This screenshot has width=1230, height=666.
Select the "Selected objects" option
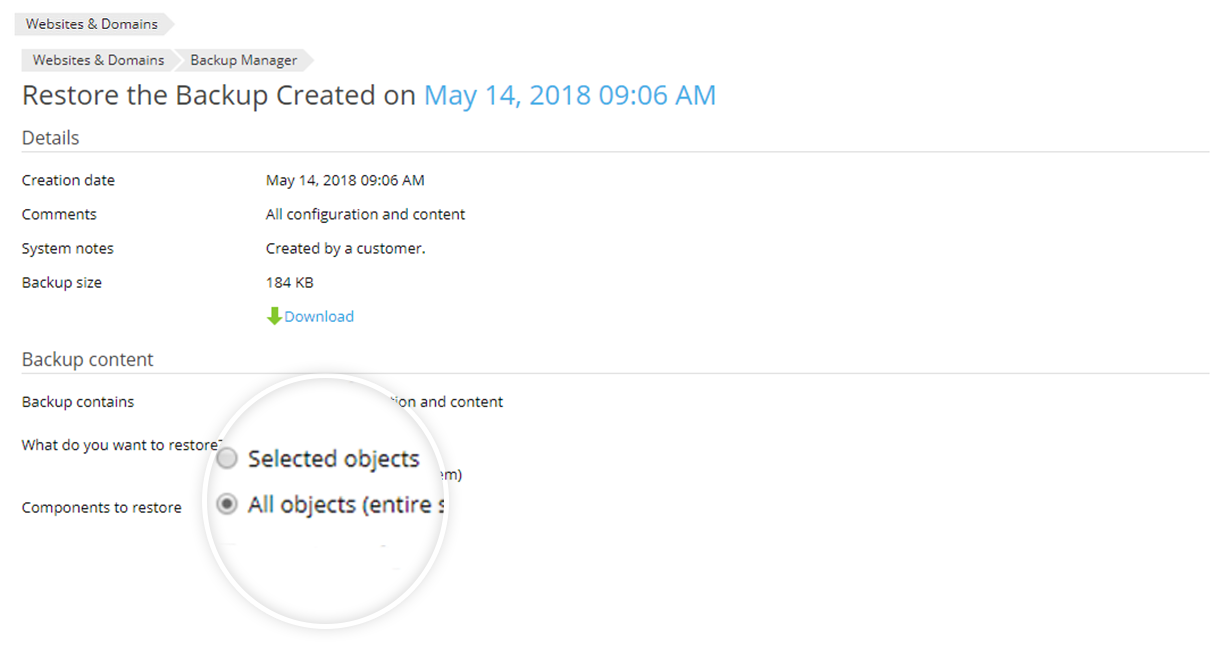click(x=227, y=458)
